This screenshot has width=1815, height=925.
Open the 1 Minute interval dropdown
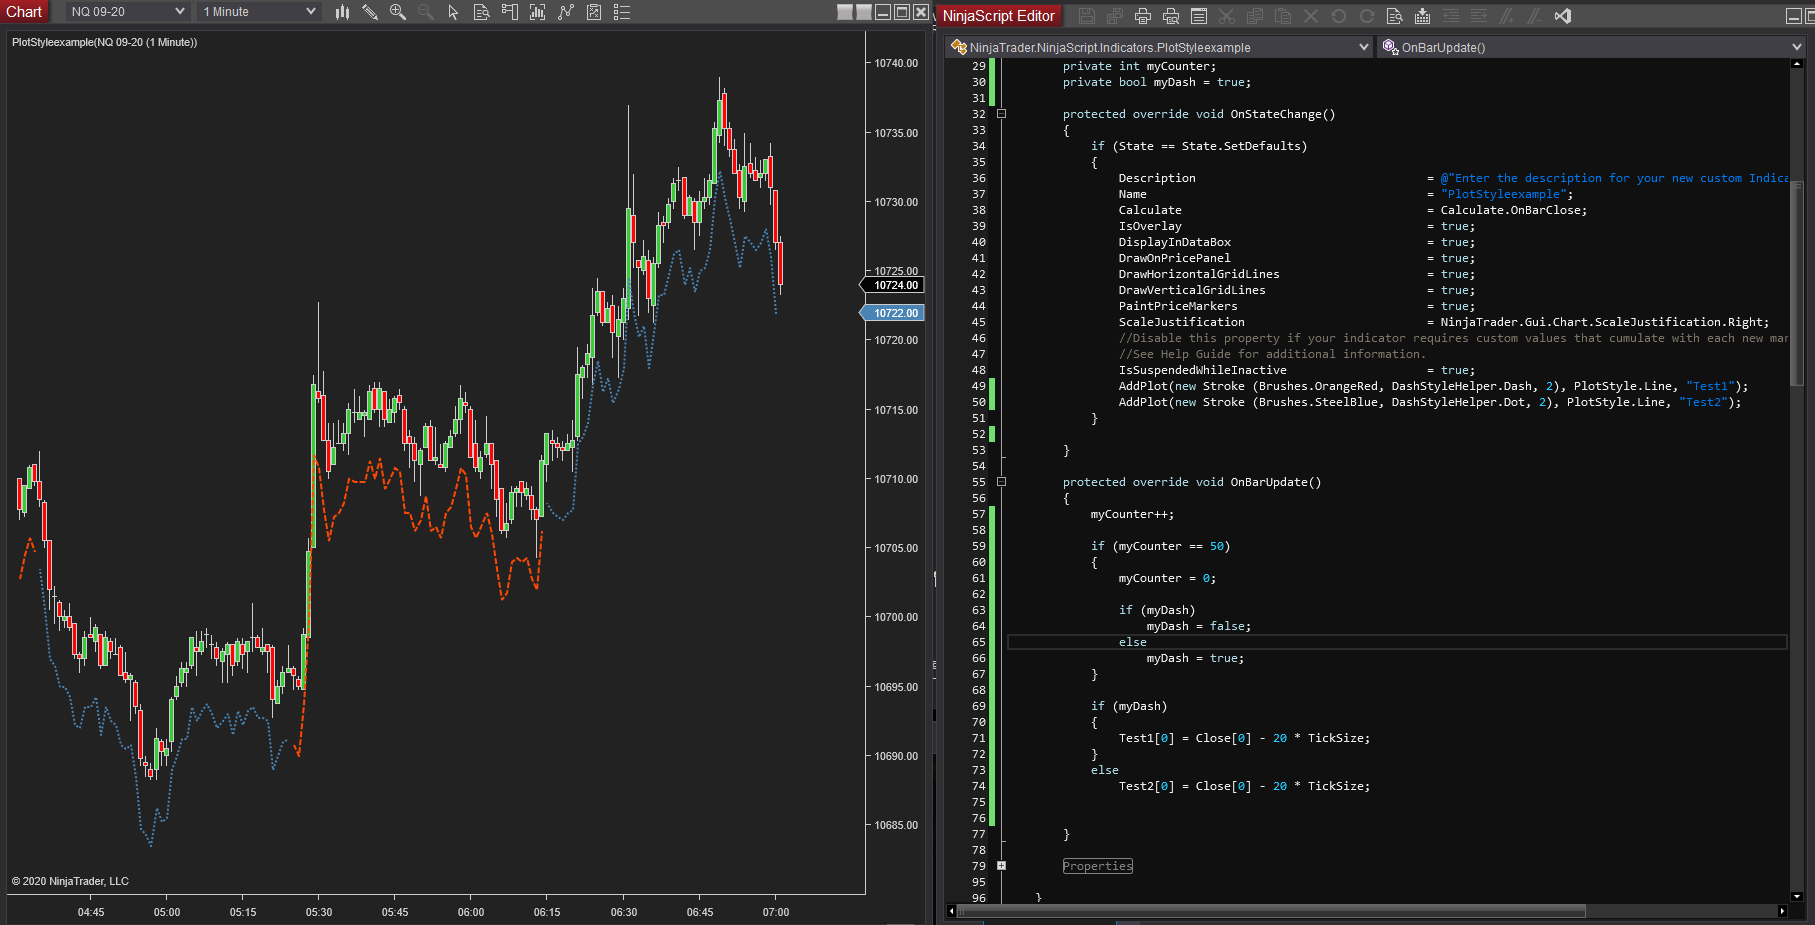coord(258,12)
